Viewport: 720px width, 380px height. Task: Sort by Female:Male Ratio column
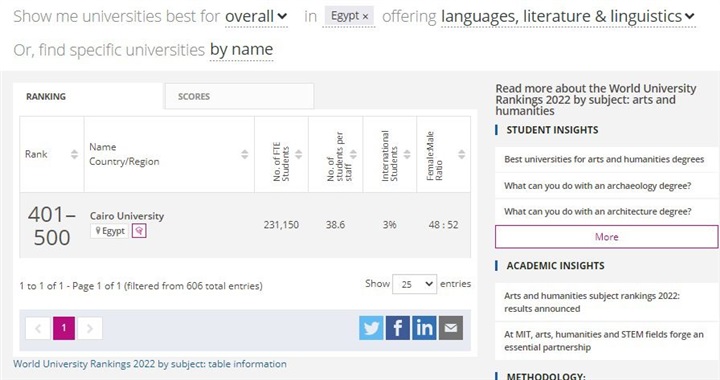(x=461, y=154)
